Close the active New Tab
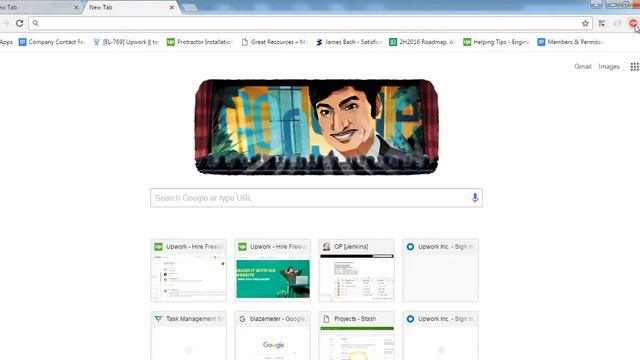The height and width of the screenshot is (360, 640). [172, 7]
